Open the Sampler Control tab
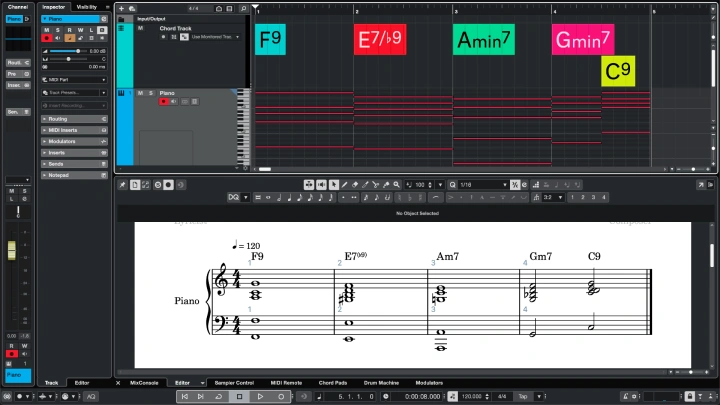The image size is (720, 405). pos(234,383)
